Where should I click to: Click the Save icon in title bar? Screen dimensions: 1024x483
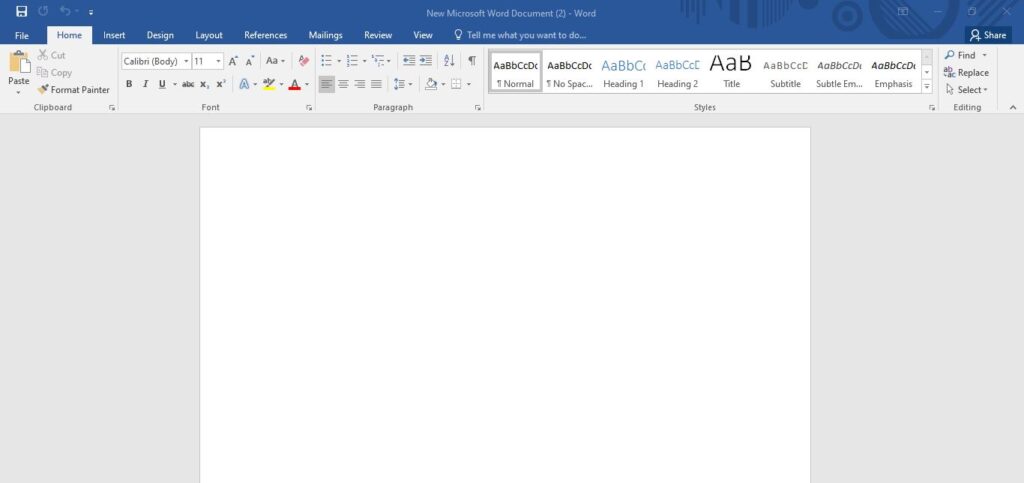[x=21, y=12]
